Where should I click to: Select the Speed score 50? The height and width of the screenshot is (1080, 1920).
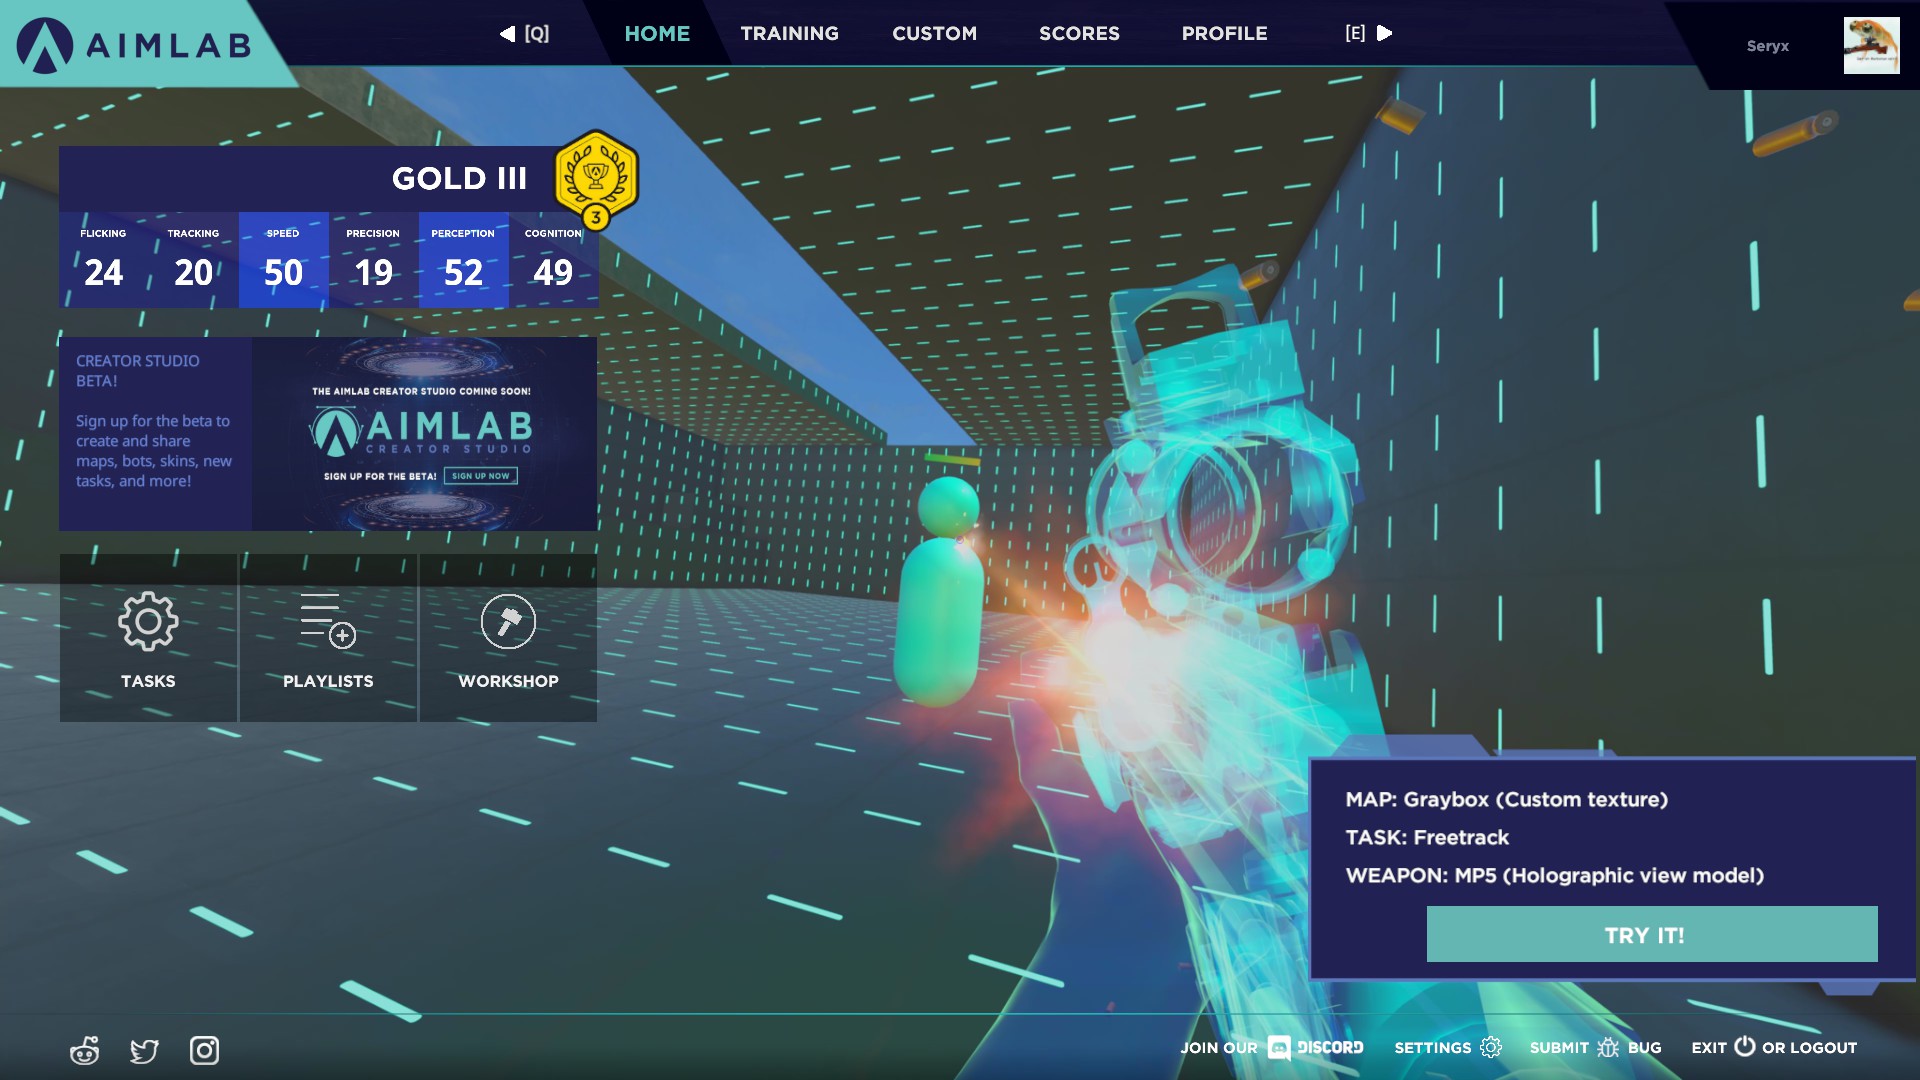point(283,260)
